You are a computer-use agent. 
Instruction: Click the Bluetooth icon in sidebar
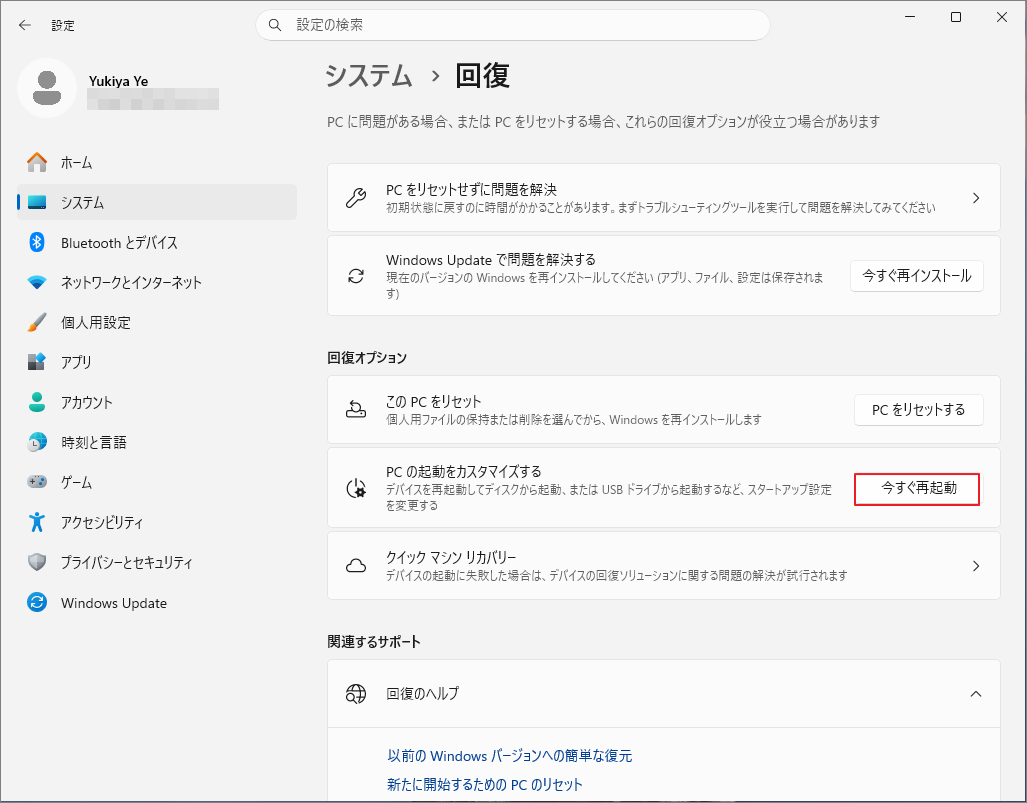37,242
